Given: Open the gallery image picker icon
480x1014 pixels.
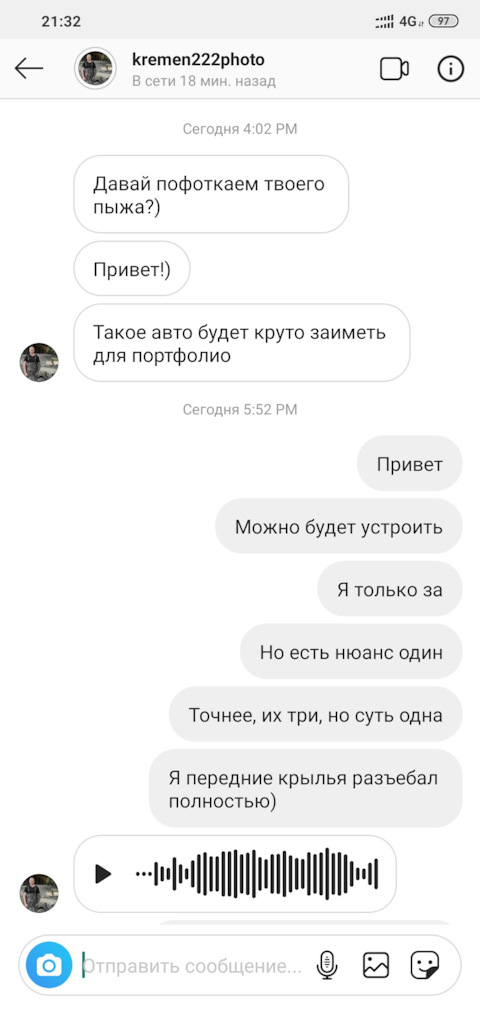Looking at the screenshot, I should tap(376, 965).
